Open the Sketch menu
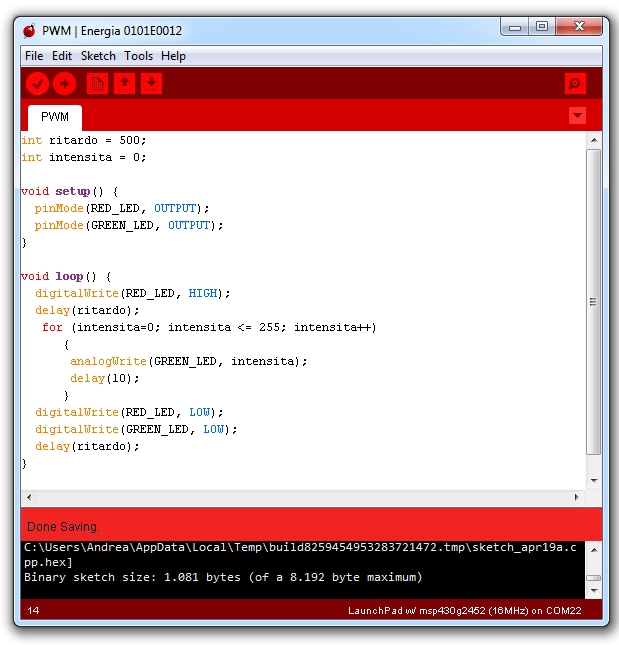This screenshot has height=645, width=619. pos(98,56)
